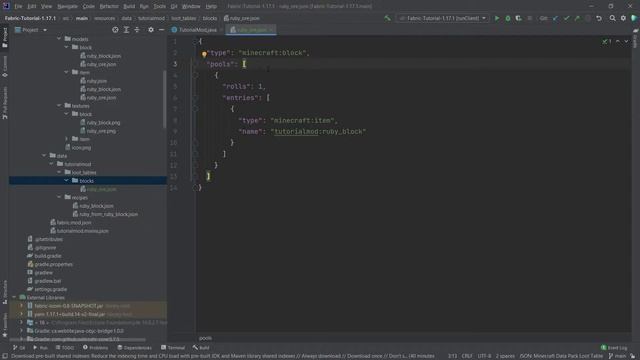
Task: Go to next highlighted problem arrow
Action: point(626,42)
